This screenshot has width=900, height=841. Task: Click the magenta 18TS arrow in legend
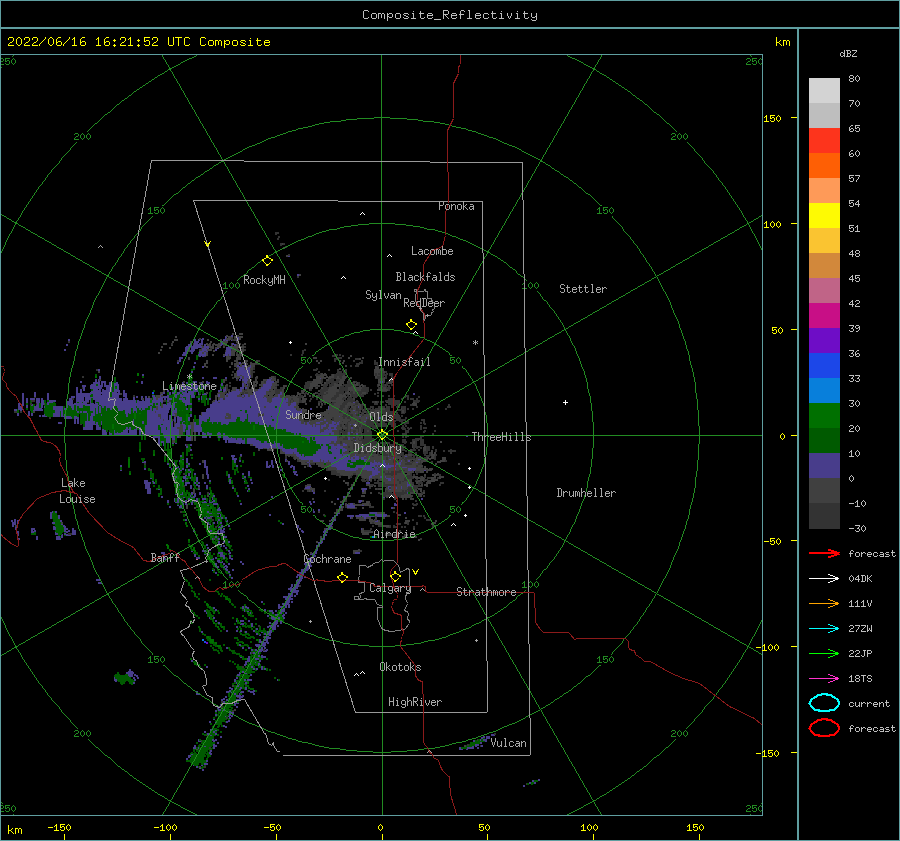point(824,679)
